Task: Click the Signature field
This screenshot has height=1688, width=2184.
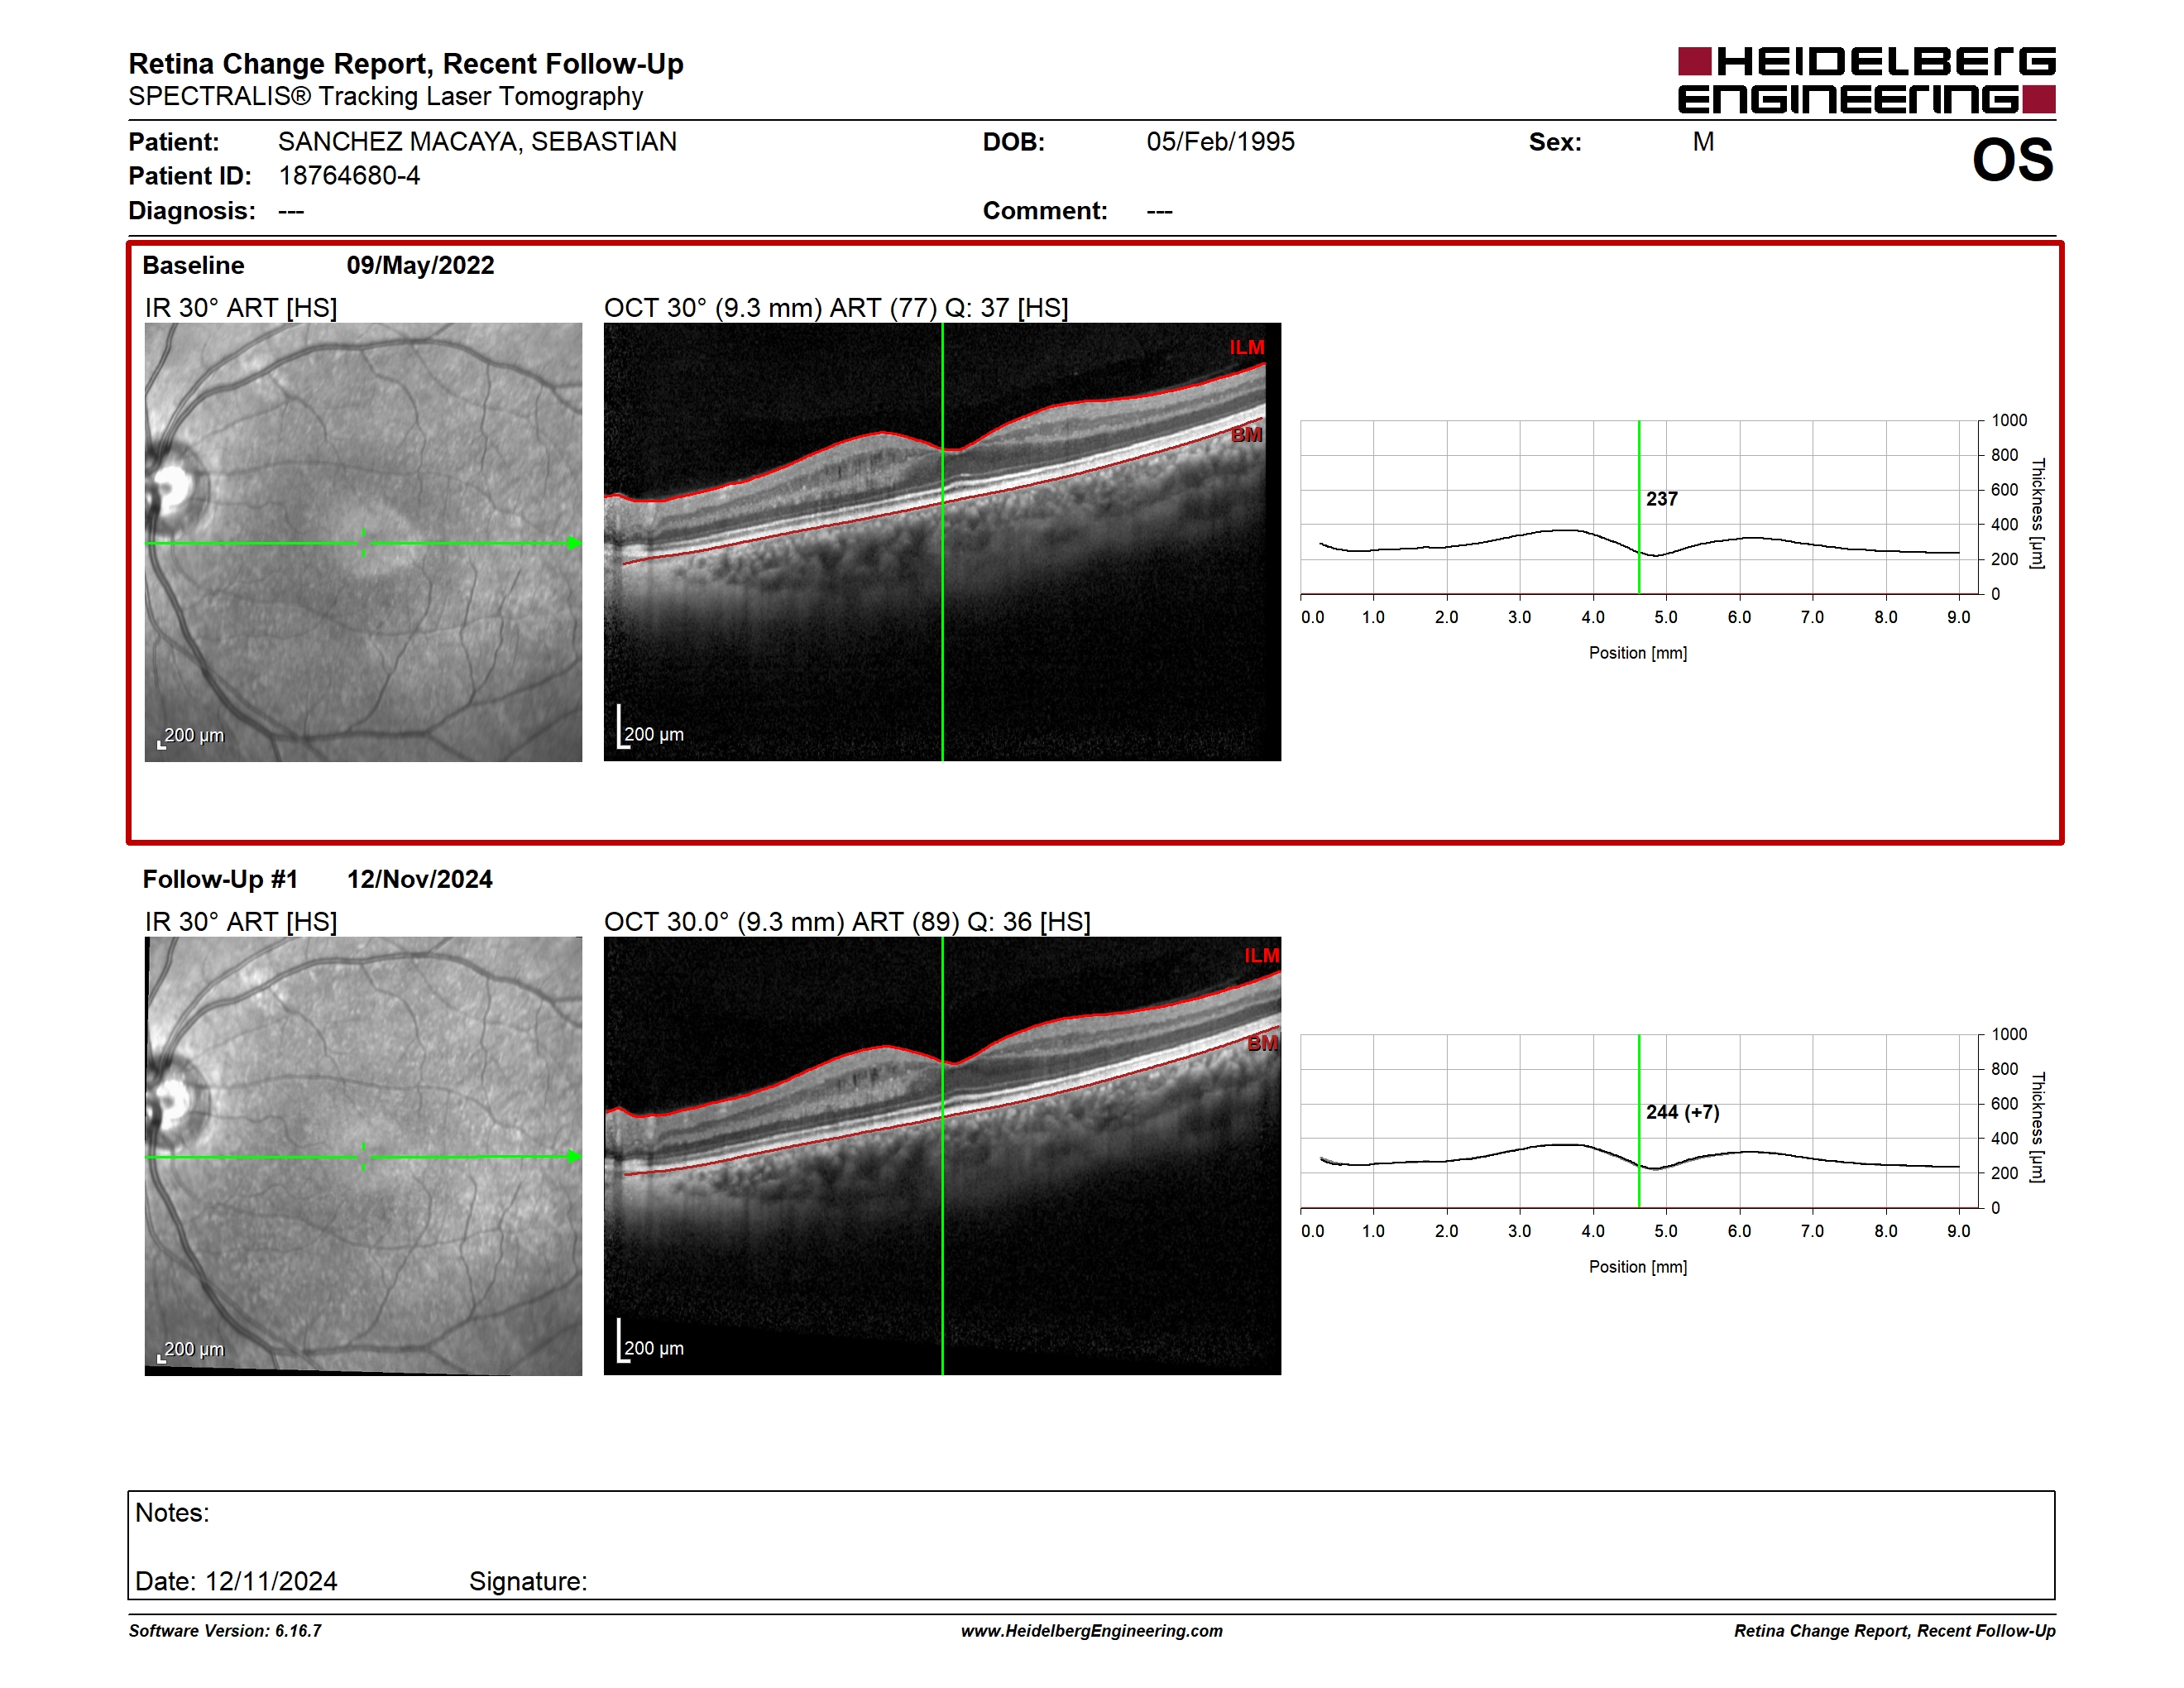Action: [528, 1582]
